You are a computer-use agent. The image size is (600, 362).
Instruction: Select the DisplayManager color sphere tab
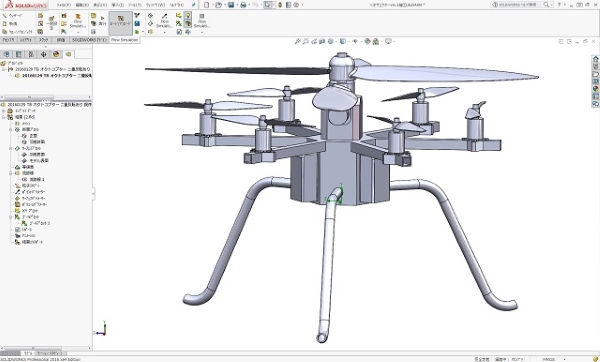coord(56,54)
